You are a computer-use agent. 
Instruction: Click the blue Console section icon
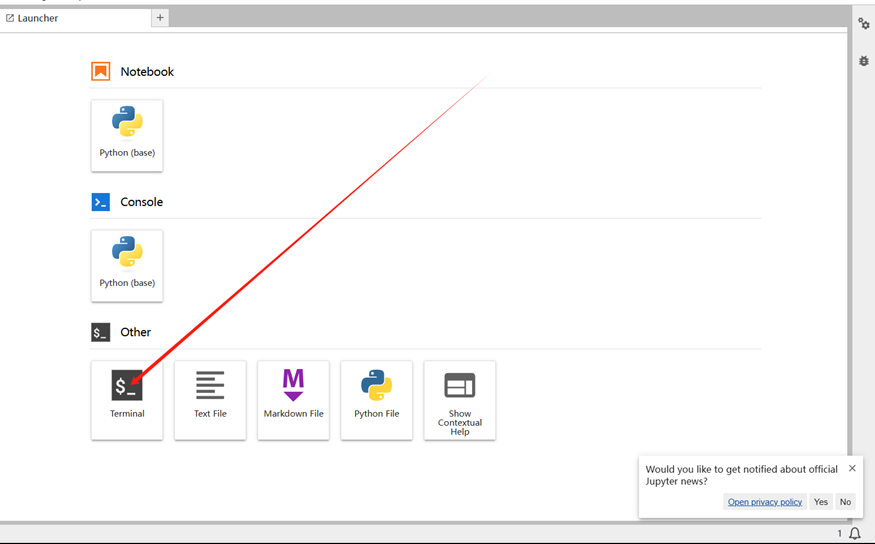[x=100, y=202]
